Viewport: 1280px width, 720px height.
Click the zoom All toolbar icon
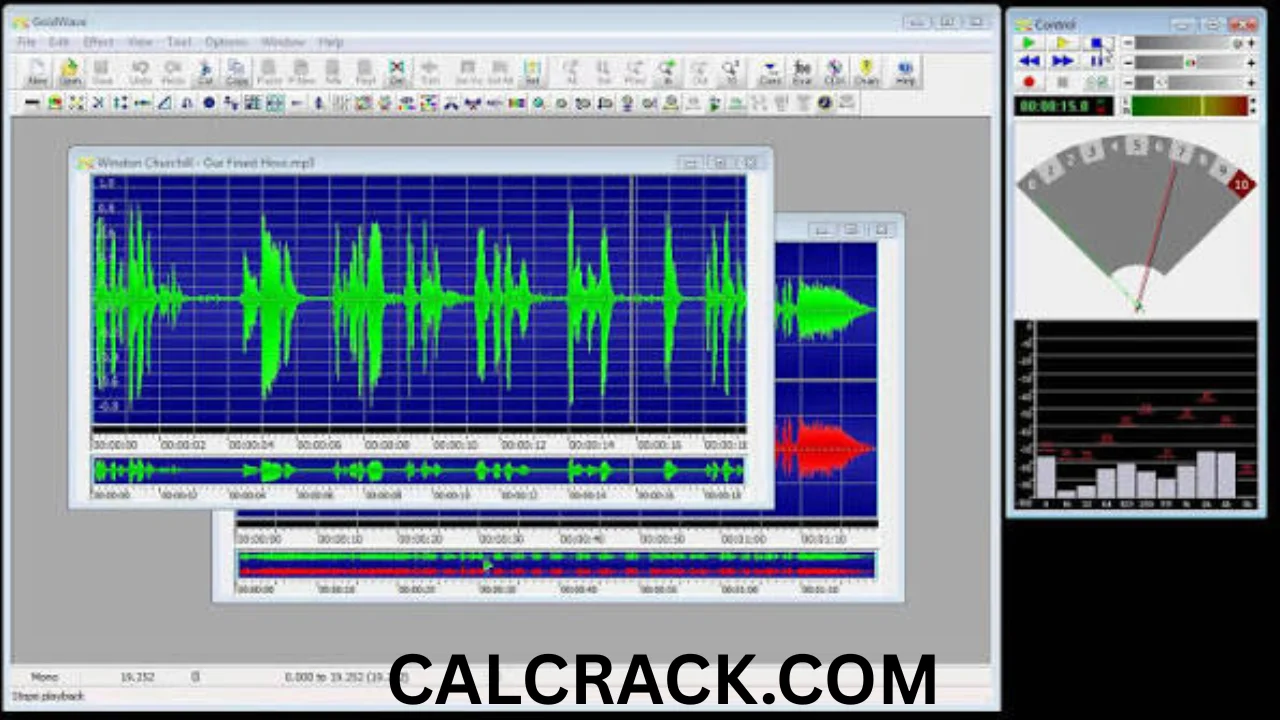571,72
